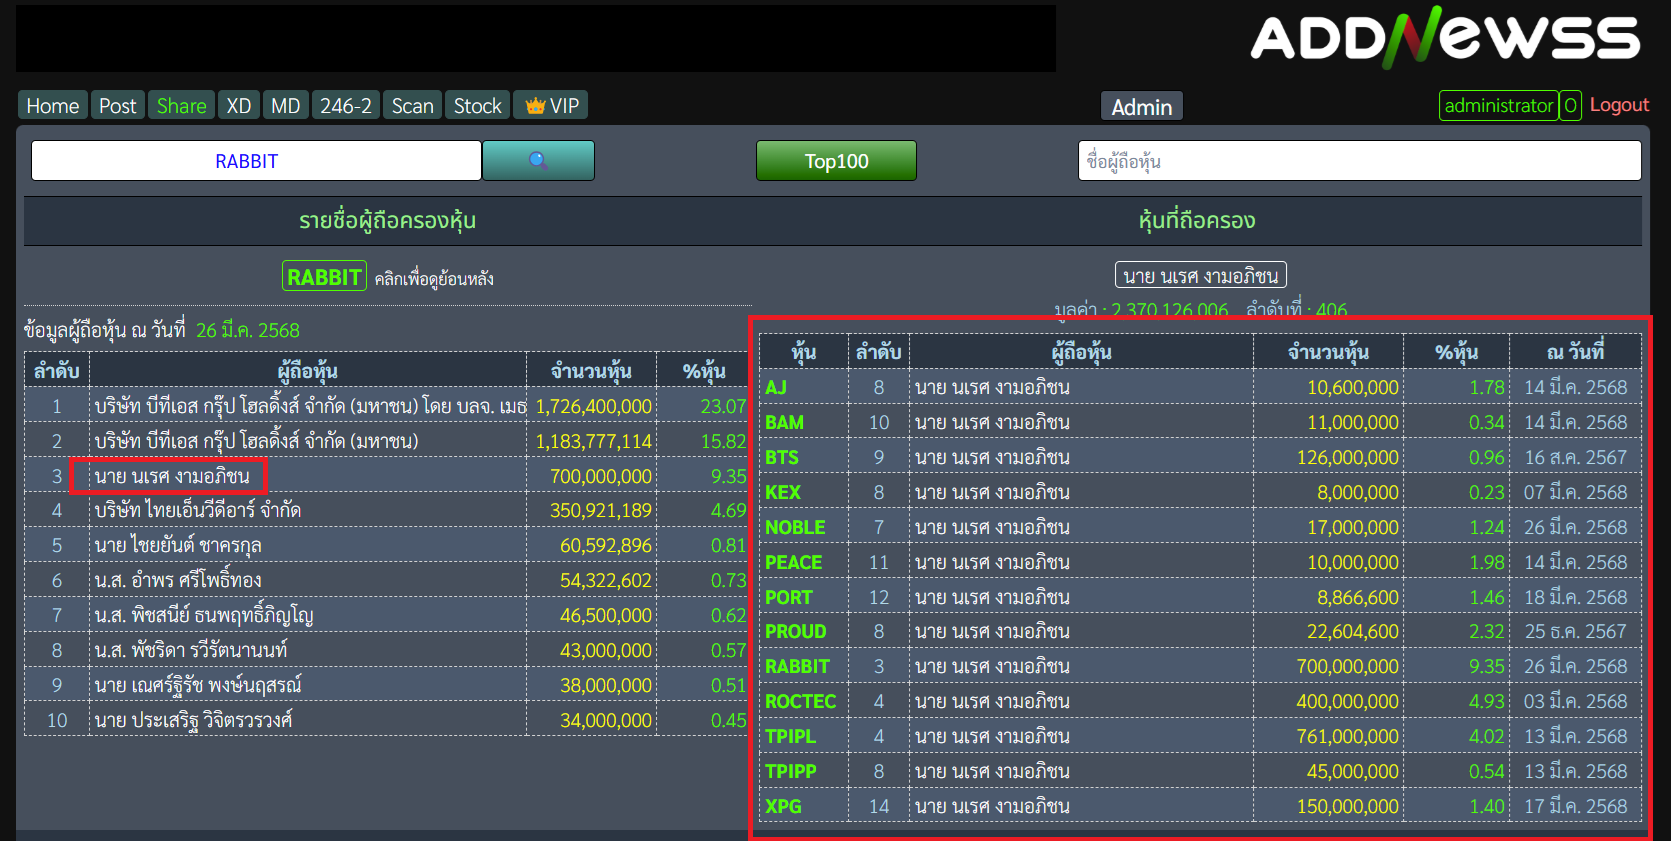Click the 1,726,400,000 shares value
The height and width of the screenshot is (841, 1671).
click(594, 407)
